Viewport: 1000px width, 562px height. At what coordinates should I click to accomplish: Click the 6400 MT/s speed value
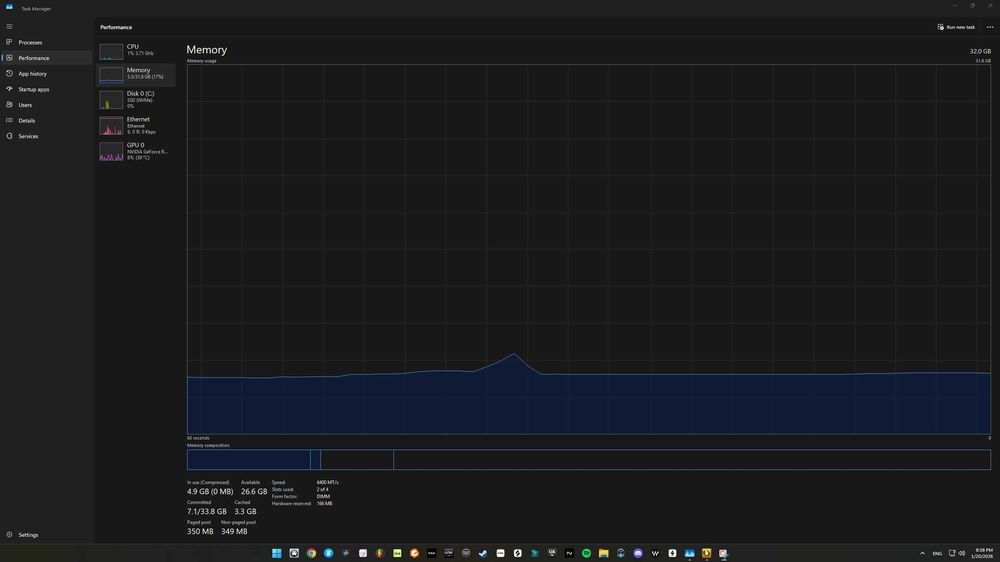328,482
